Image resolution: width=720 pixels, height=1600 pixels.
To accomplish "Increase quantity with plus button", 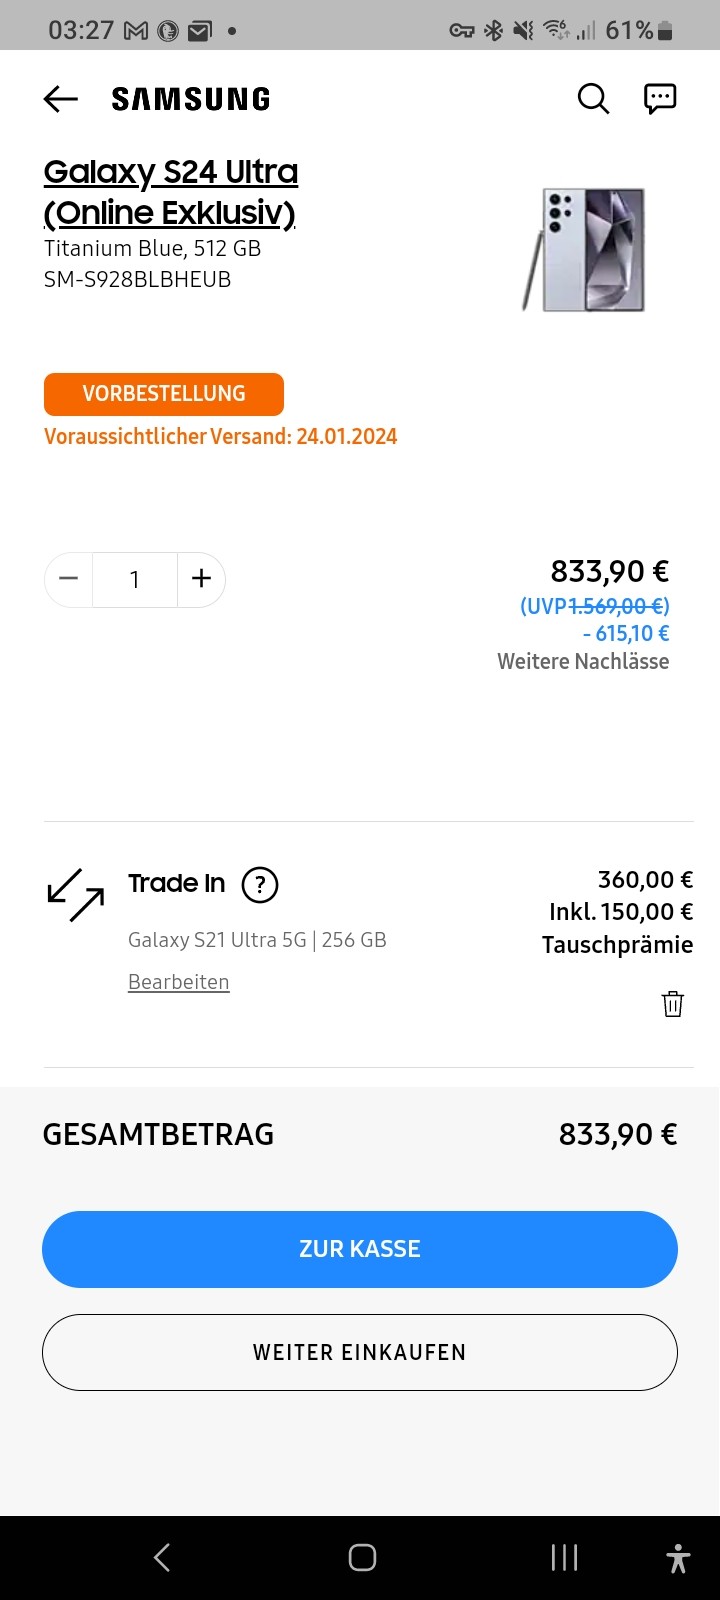I will (x=201, y=579).
